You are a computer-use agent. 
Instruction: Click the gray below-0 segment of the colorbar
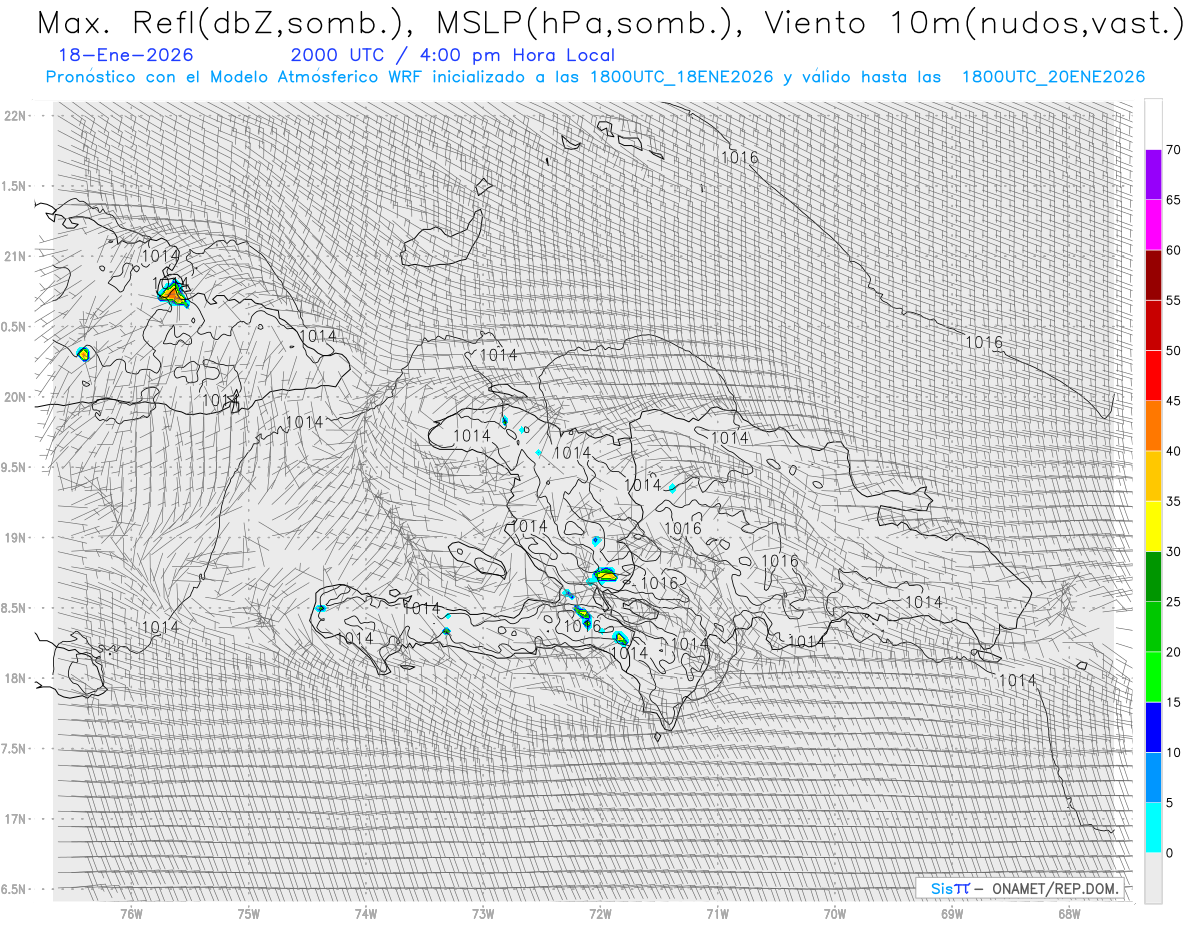coord(1153,878)
